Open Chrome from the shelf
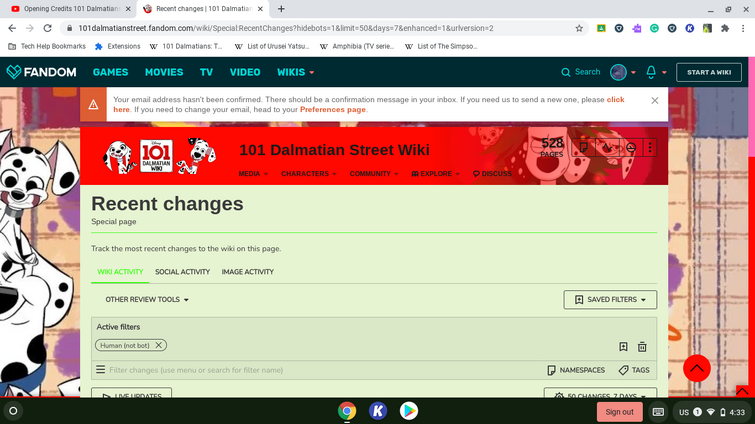The image size is (755, 424). (x=347, y=411)
